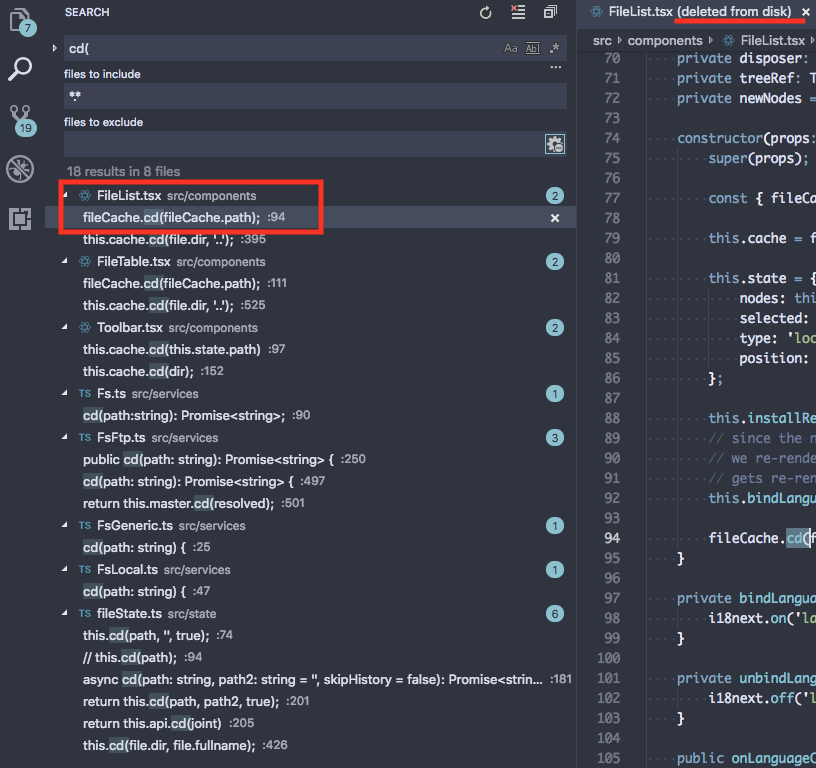Viewport: 816px width, 768px height.
Task: Open result cd(path:string): Promise<string>; :90
Action: pyautogui.click(x=311, y=415)
